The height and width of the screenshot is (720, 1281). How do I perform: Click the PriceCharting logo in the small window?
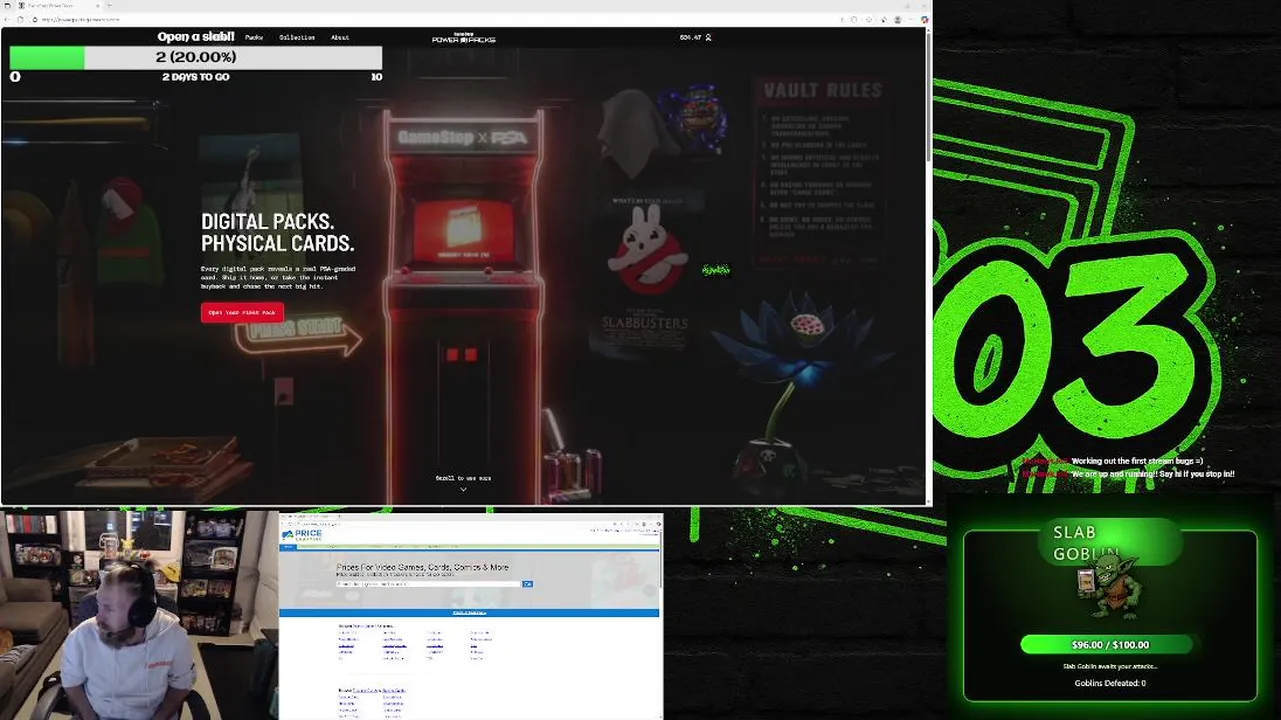pos(303,535)
